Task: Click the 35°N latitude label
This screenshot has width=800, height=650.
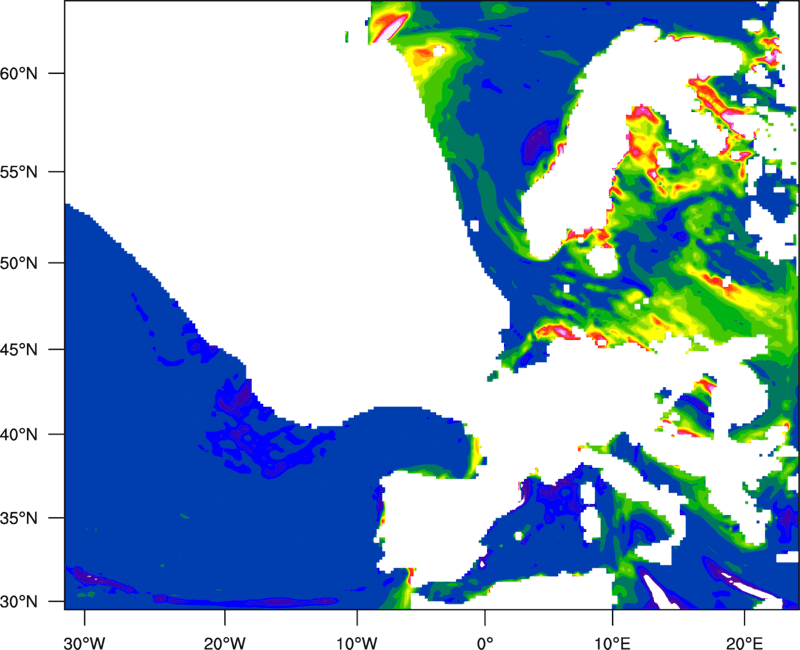Action: pos(18,518)
